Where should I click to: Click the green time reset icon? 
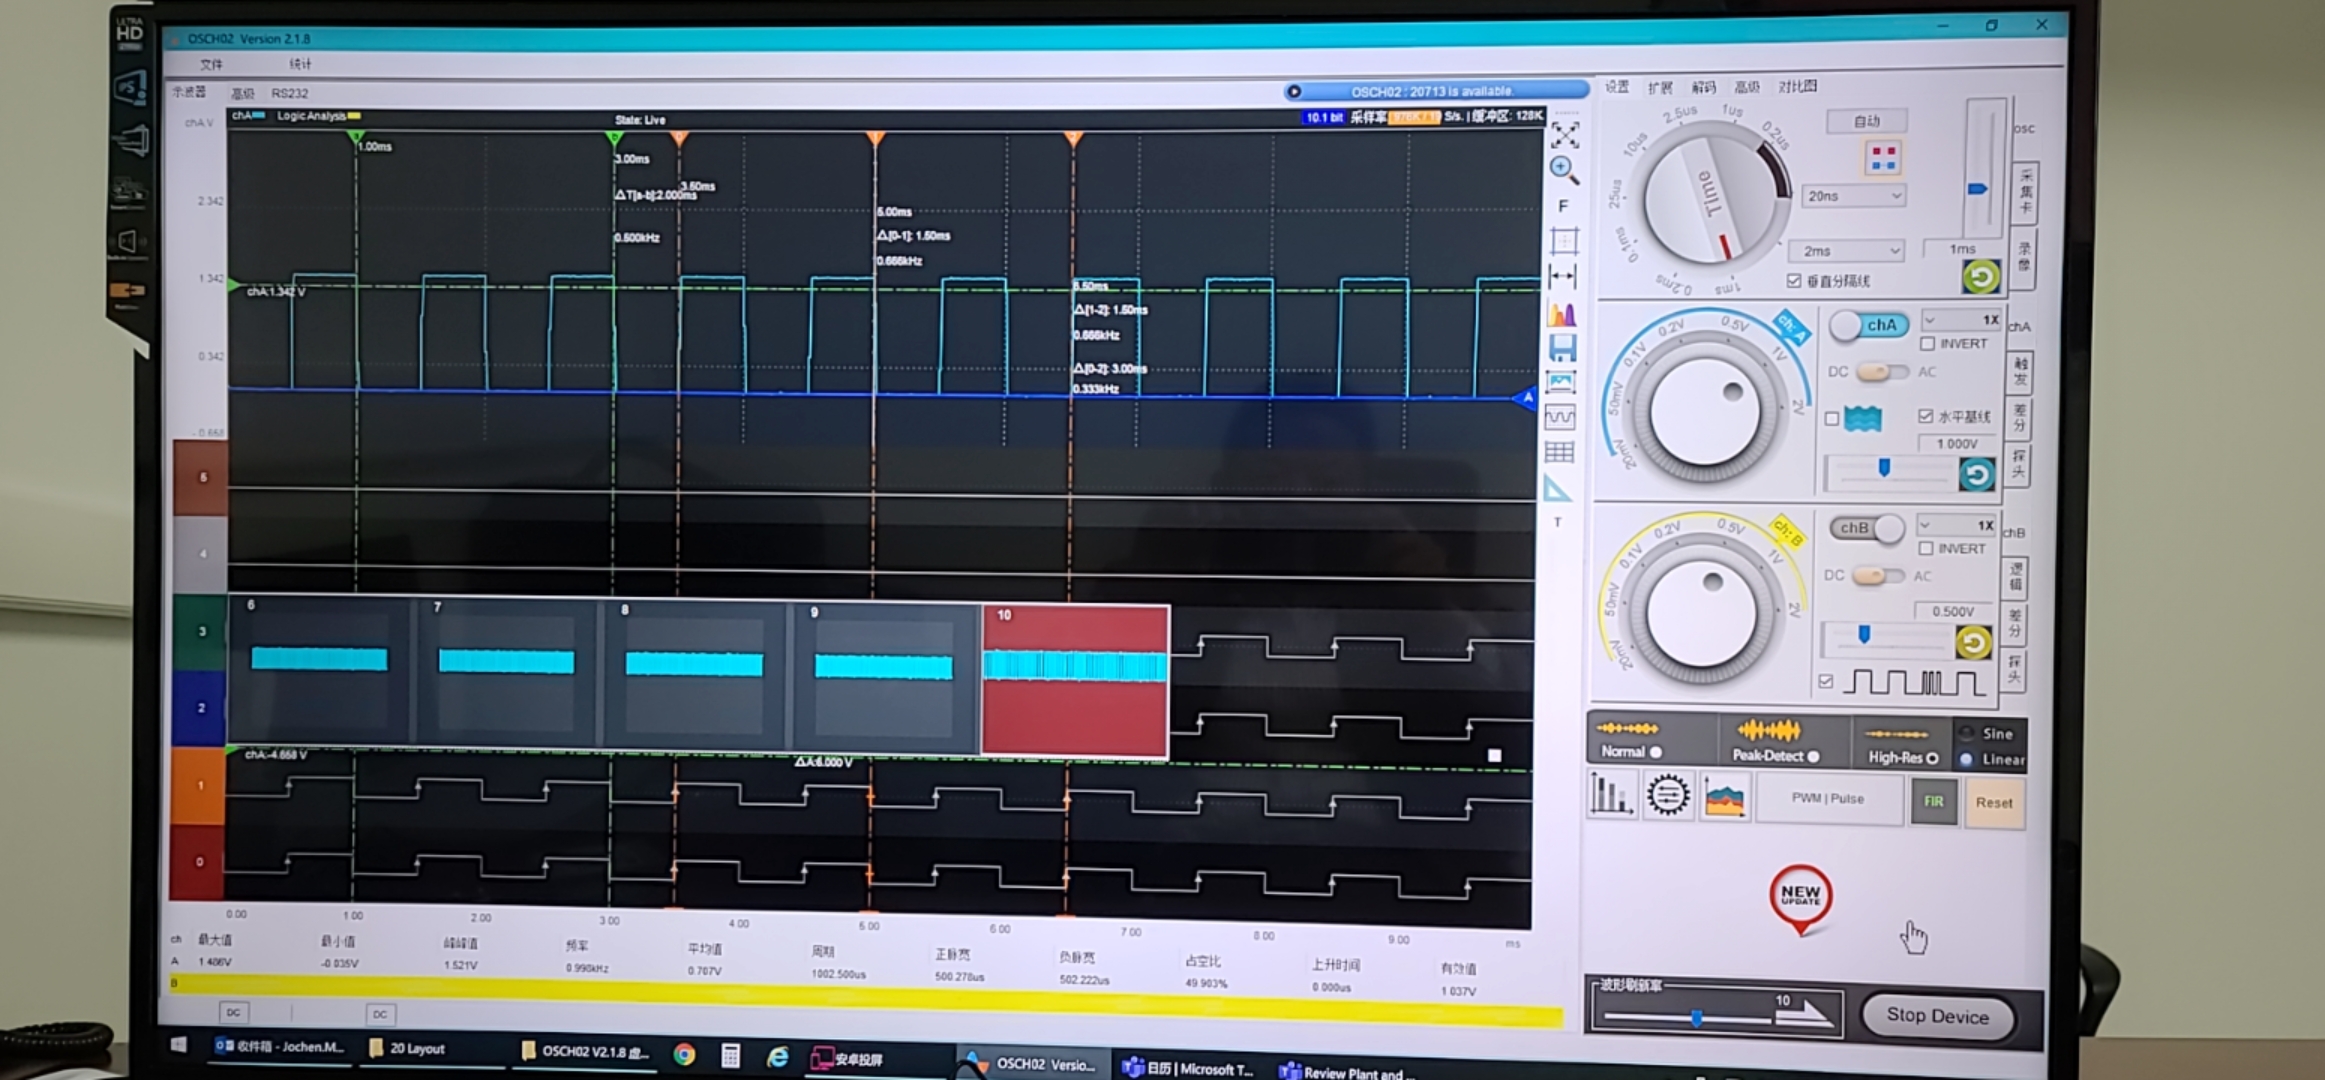coord(1980,277)
